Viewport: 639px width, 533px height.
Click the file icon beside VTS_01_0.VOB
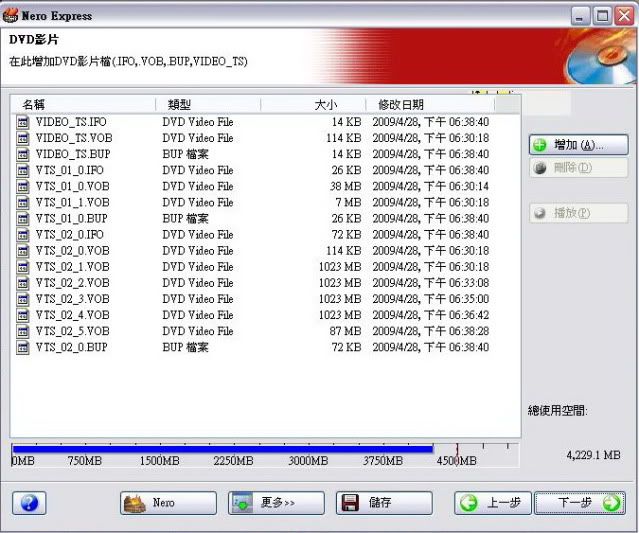click(x=23, y=186)
